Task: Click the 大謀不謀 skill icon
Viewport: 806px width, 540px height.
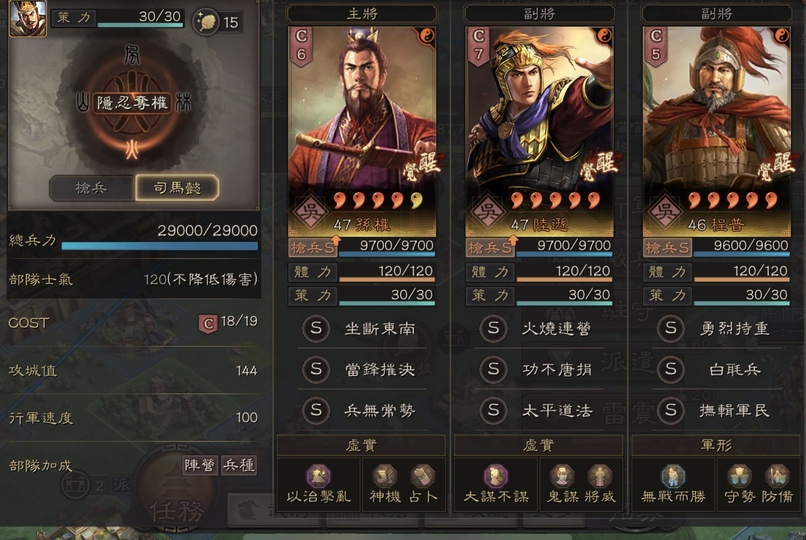Action: click(496, 476)
